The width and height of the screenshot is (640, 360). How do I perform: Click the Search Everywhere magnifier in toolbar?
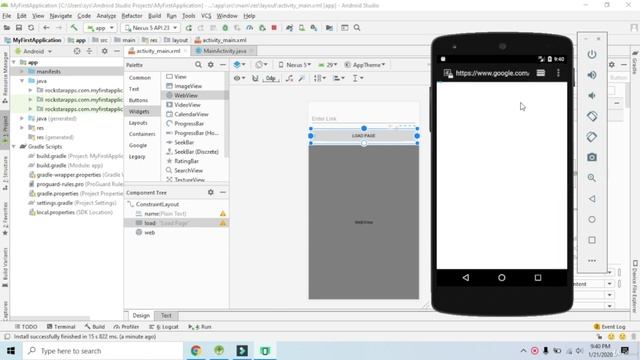coord(357,28)
